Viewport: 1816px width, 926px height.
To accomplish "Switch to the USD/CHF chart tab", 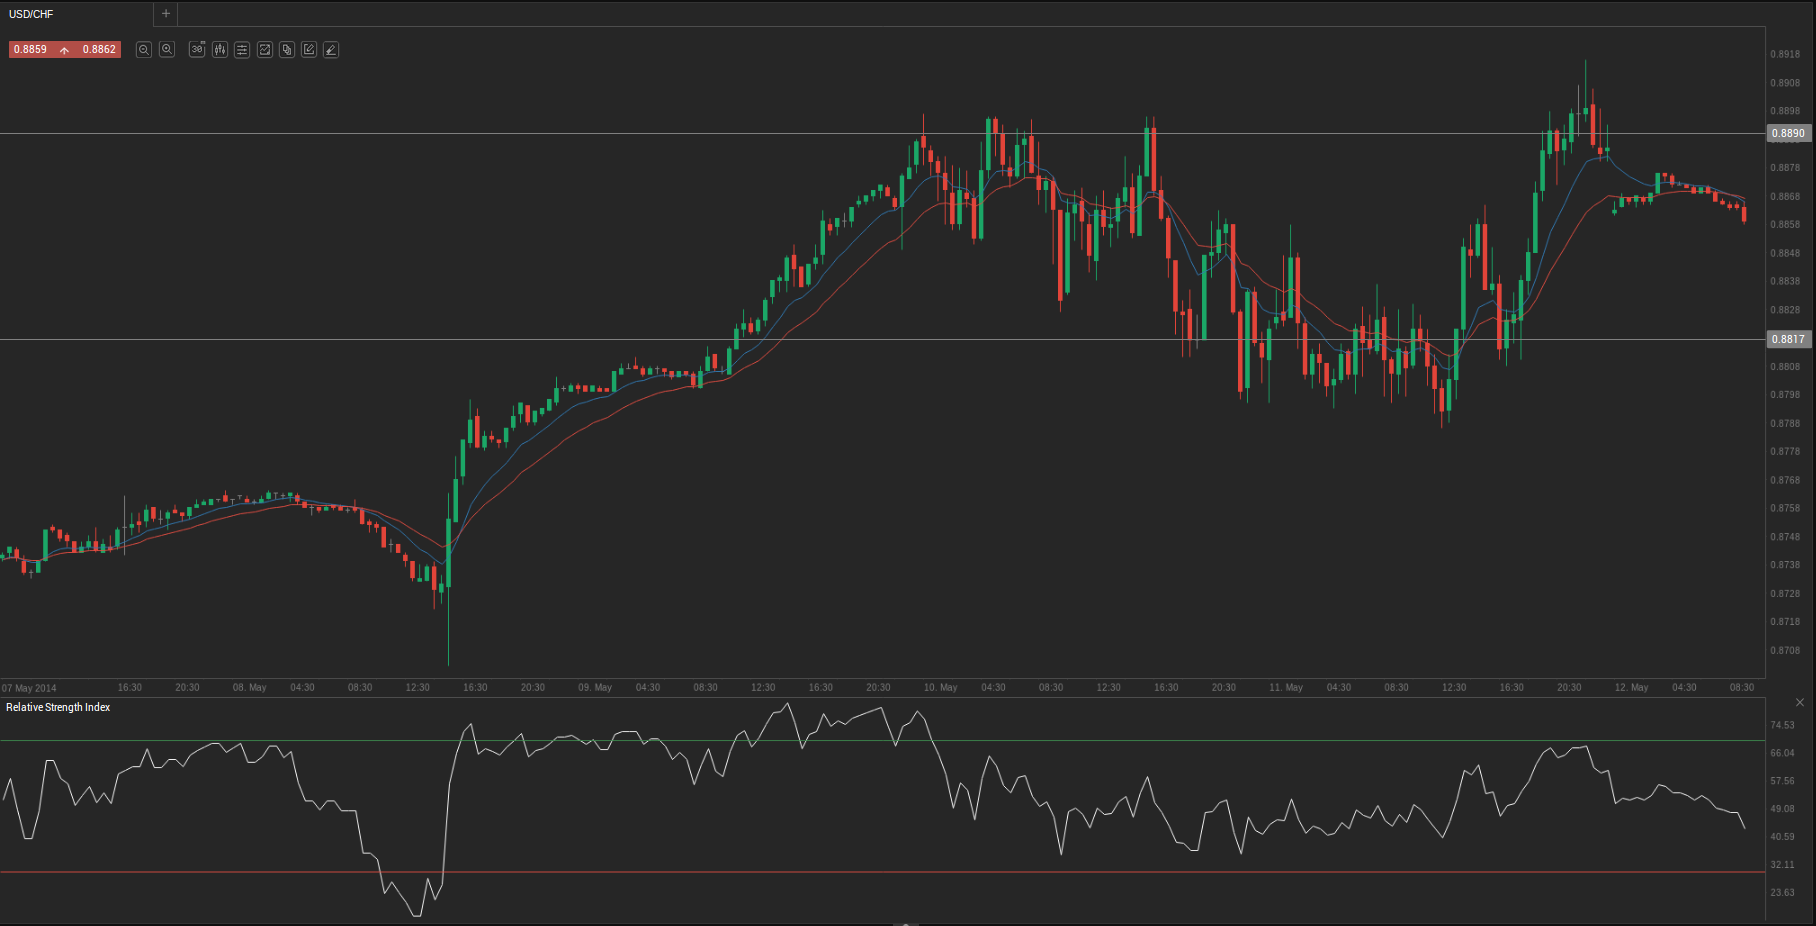I will 32,14.
